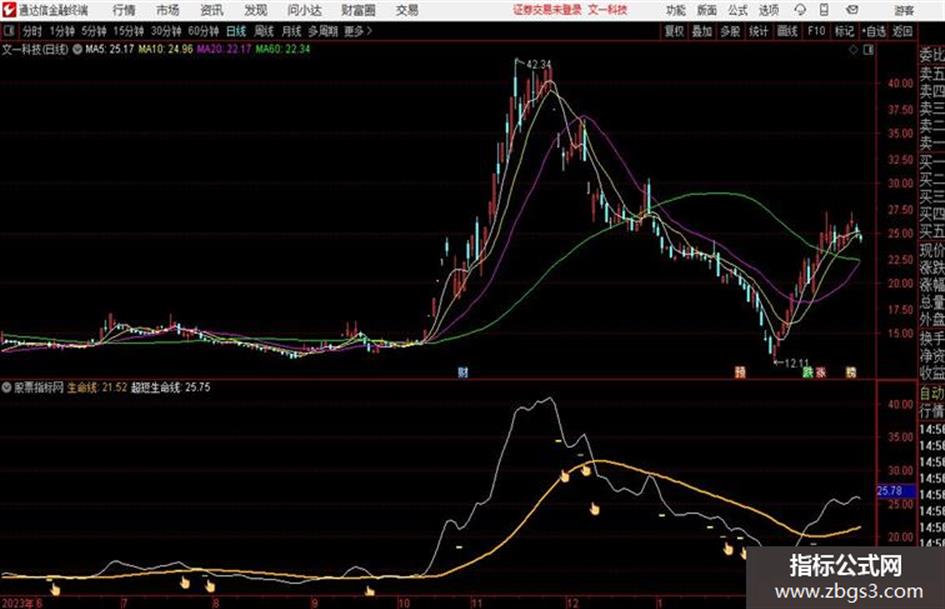Click the headset customer service icon

(800, 10)
